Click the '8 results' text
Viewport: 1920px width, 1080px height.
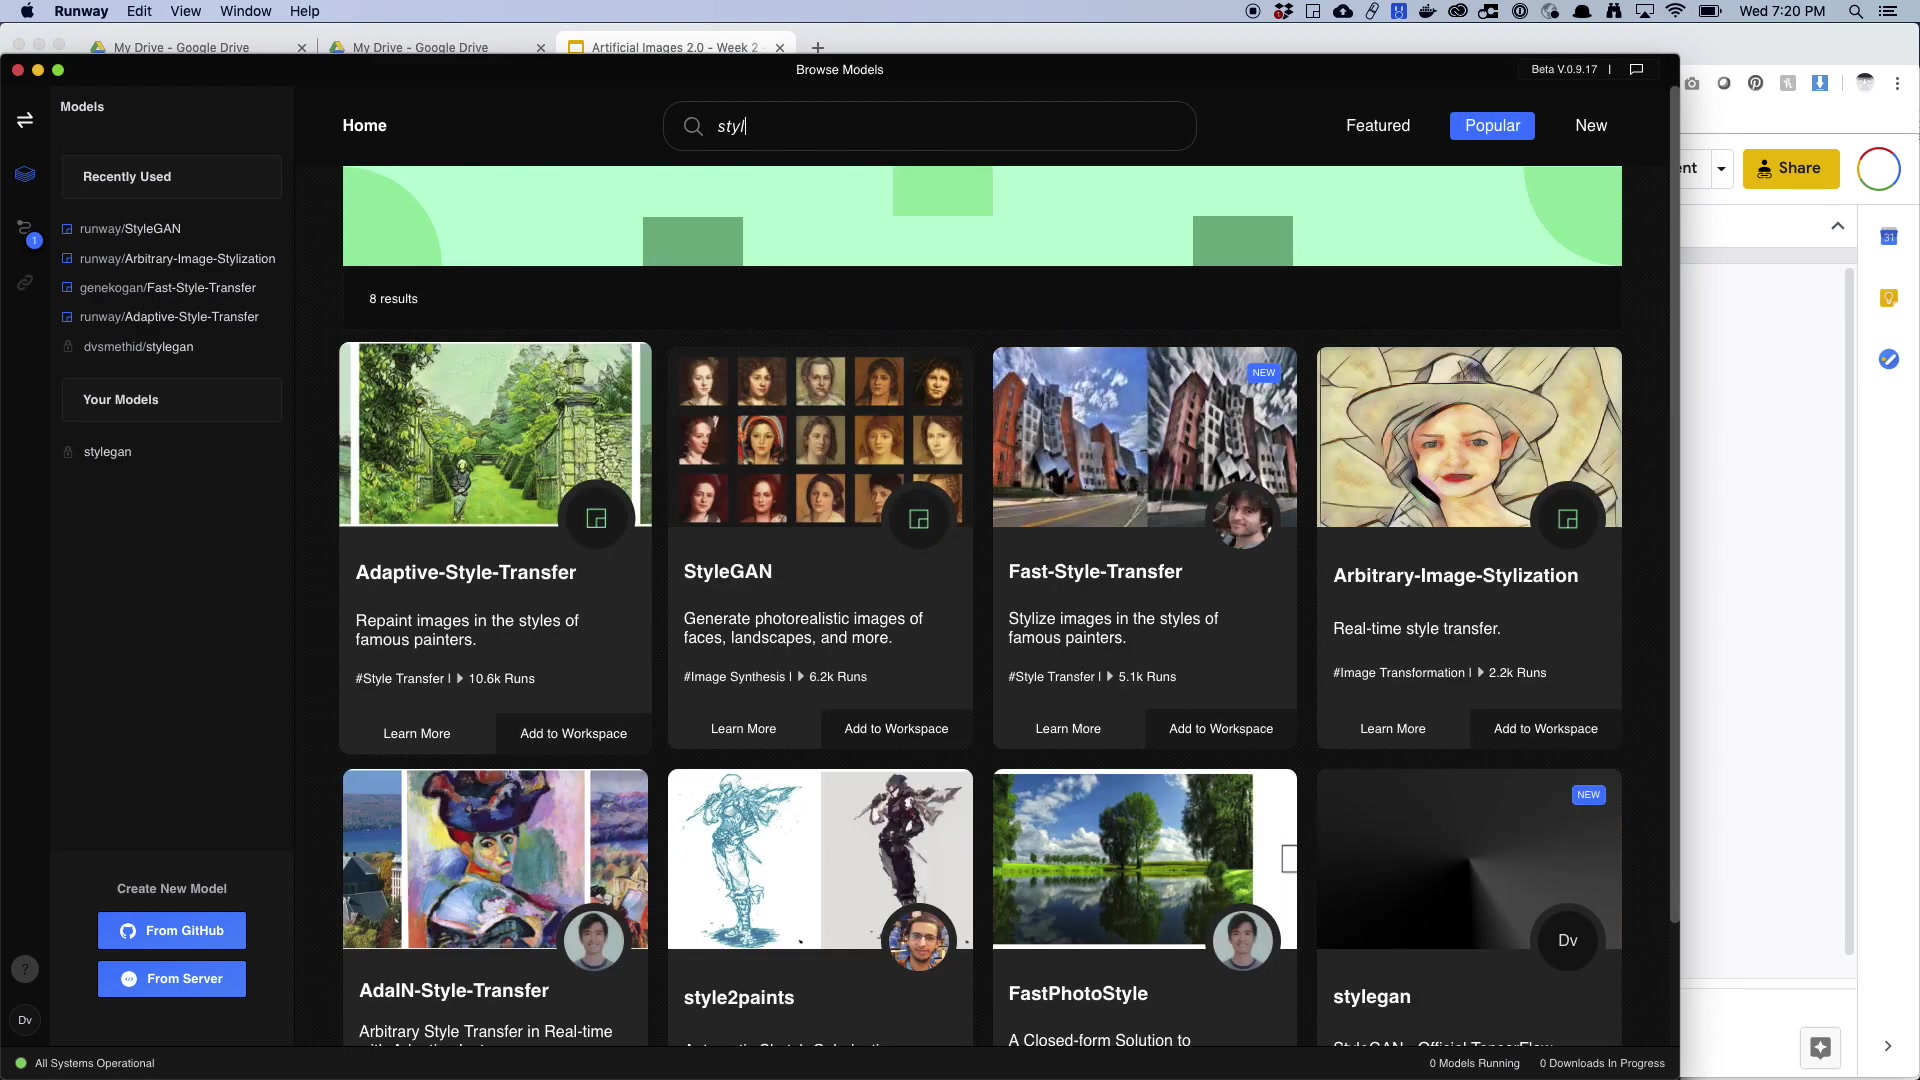click(393, 299)
